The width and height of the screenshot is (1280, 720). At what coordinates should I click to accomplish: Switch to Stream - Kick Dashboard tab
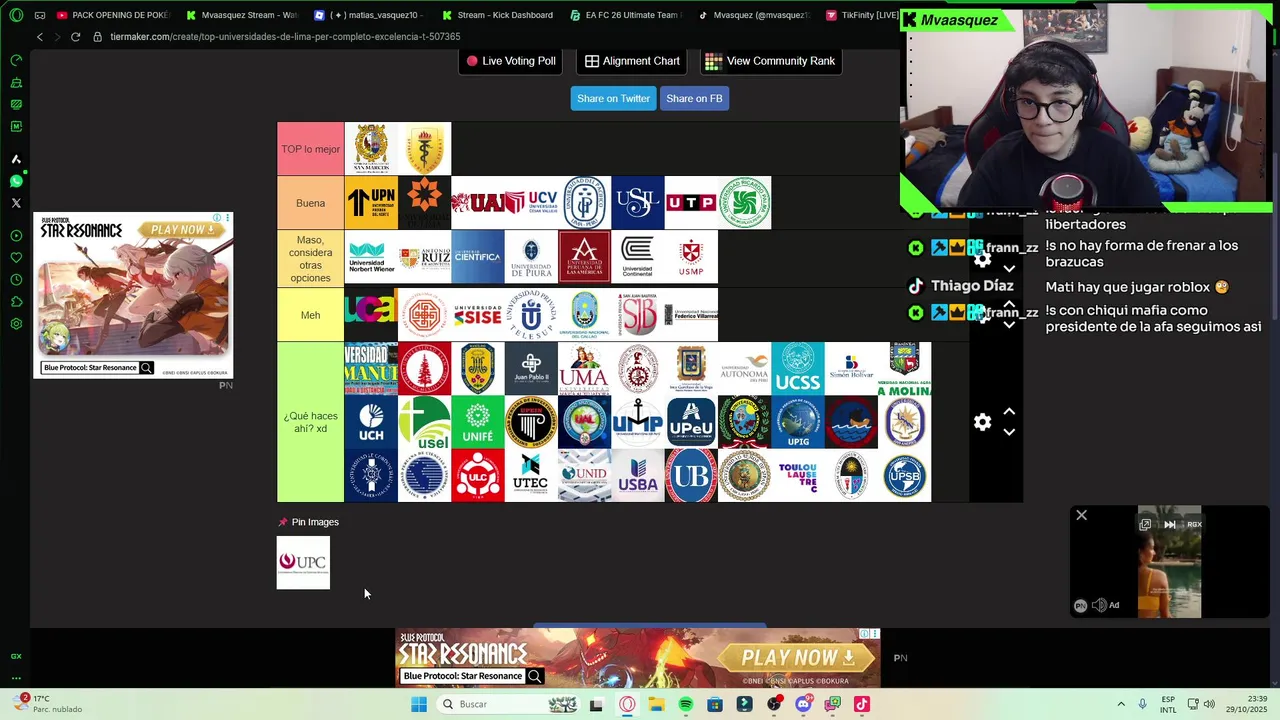point(498,15)
